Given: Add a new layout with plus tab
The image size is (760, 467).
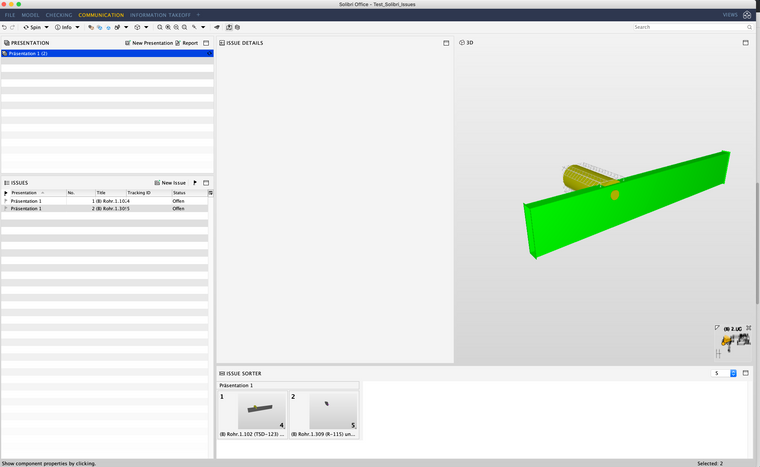Looking at the screenshot, I should pyautogui.click(x=198, y=15).
